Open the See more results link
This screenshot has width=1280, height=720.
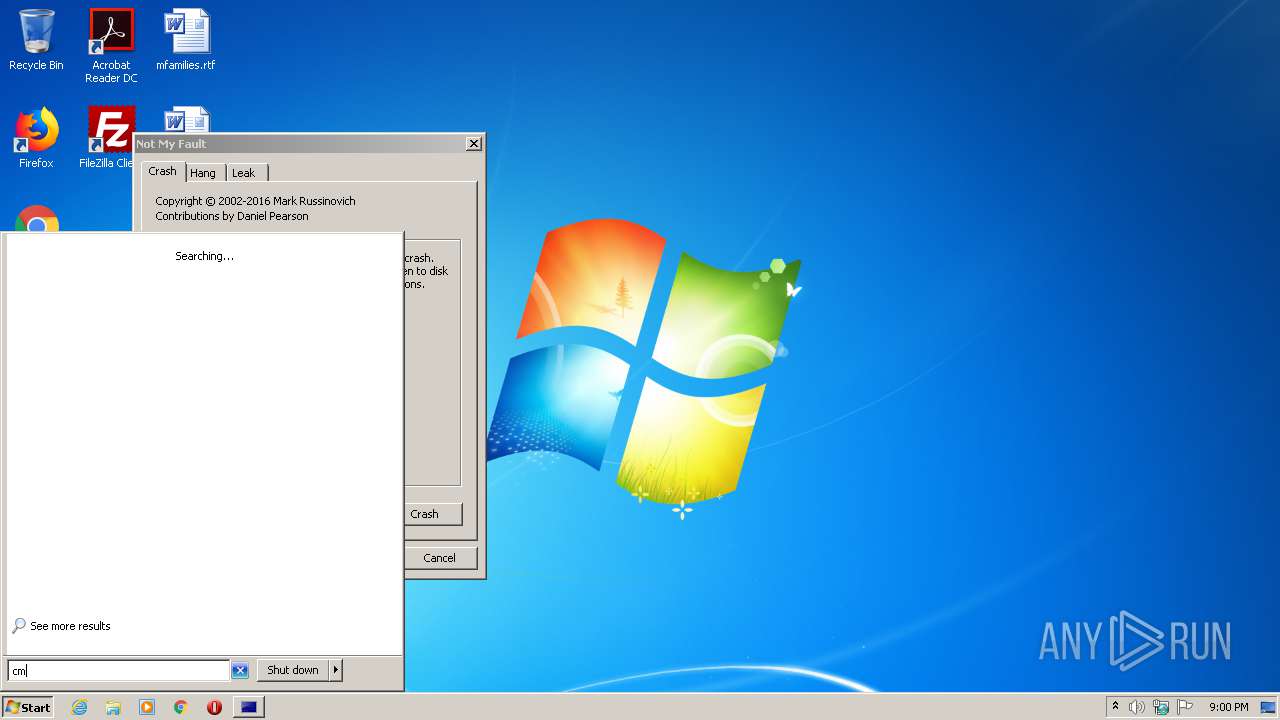pyautogui.click(x=70, y=626)
